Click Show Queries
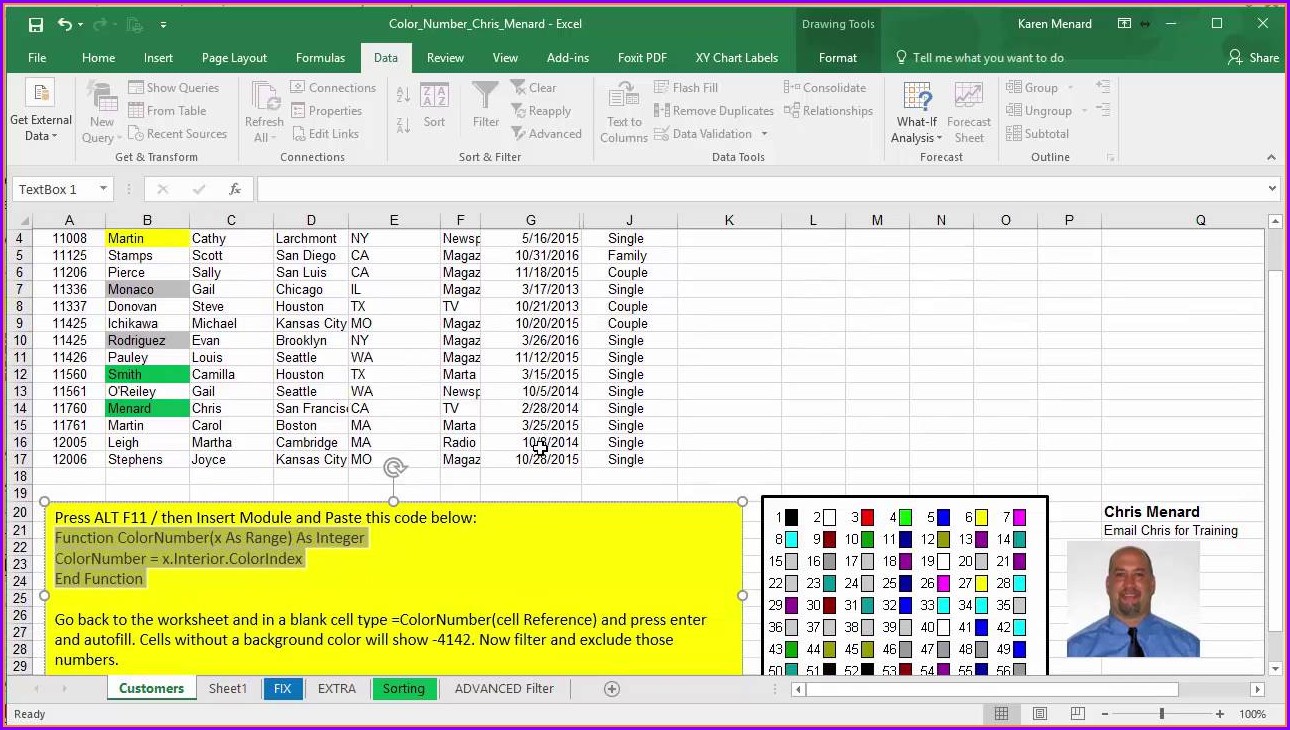 click(x=173, y=88)
